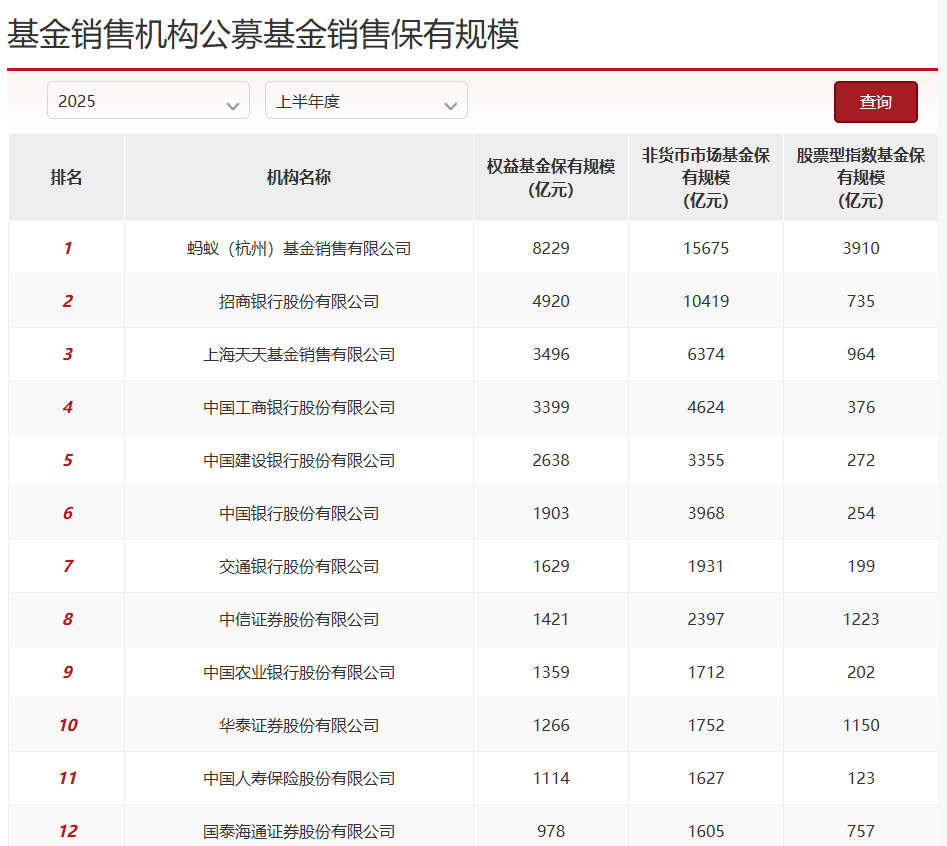Click non-monetary value 10419

[705, 301]
